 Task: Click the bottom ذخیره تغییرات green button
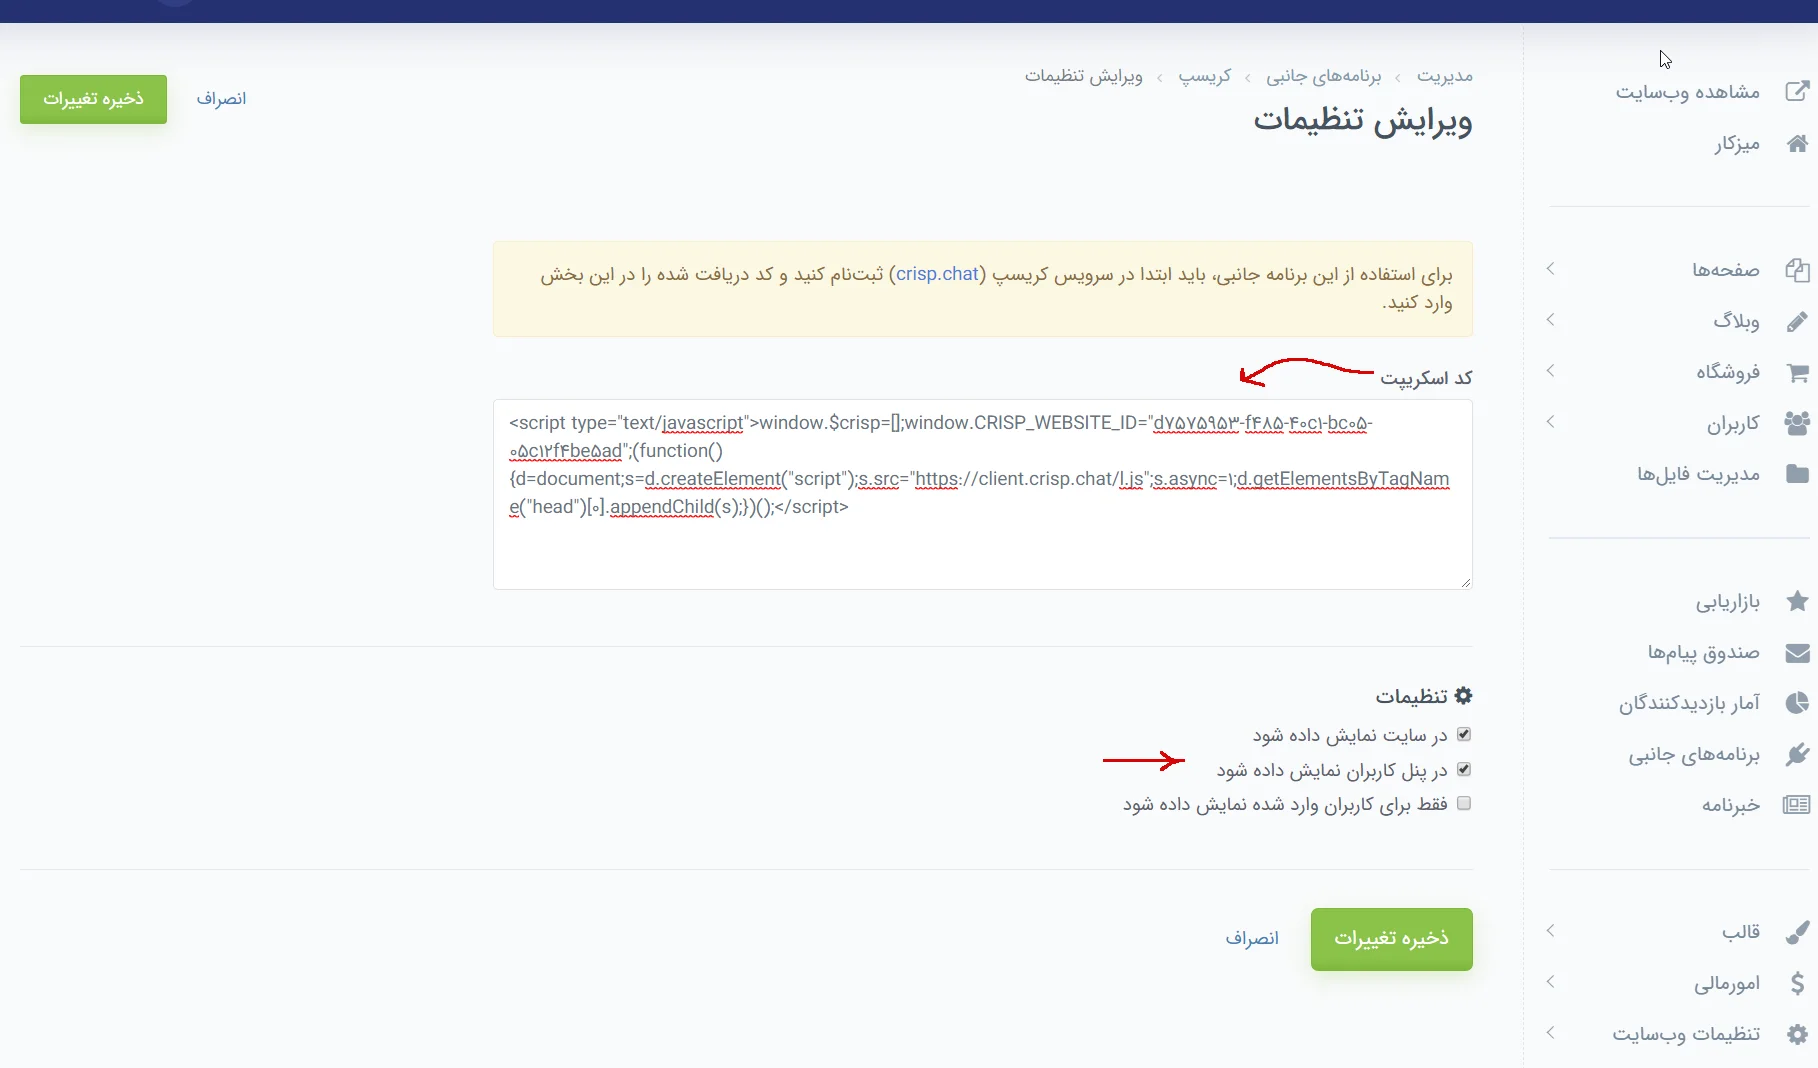pyautogui.click(x=1391, y=938)
